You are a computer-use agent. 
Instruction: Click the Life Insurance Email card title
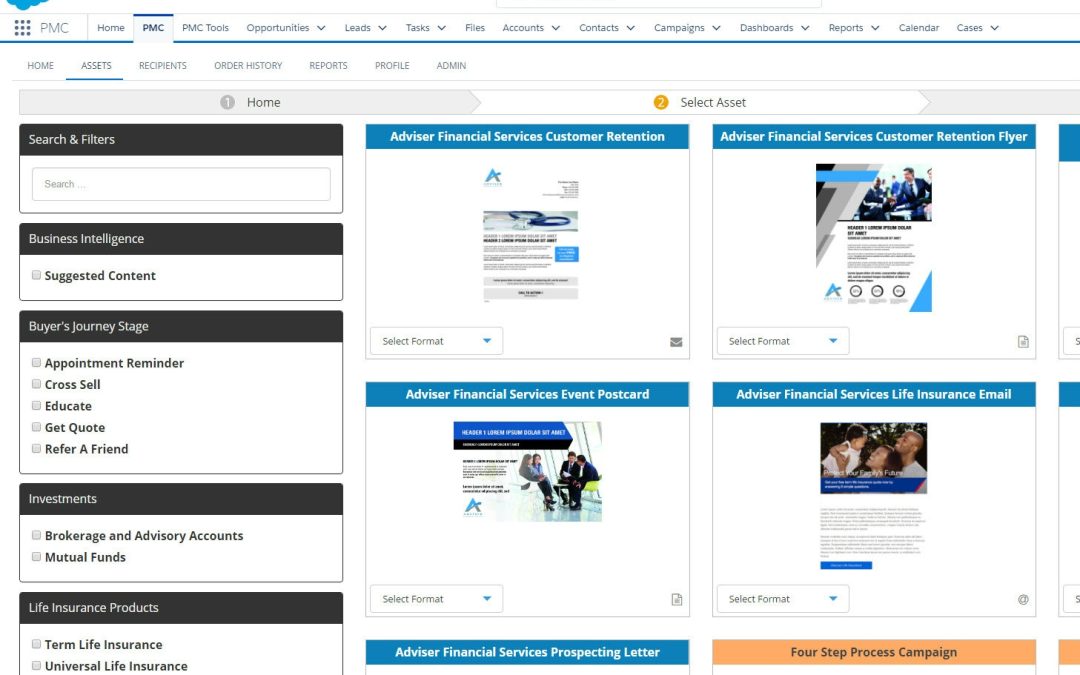[x=873, y=394]
